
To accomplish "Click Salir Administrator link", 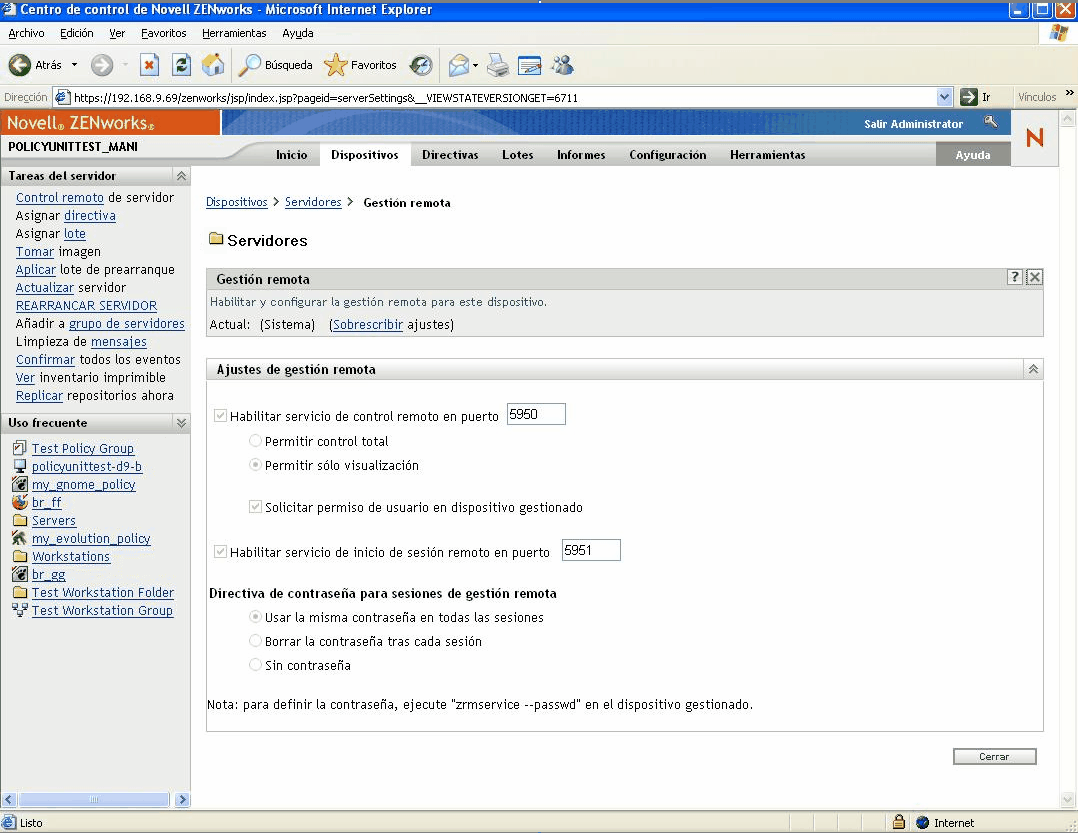I will coord(913,124).
